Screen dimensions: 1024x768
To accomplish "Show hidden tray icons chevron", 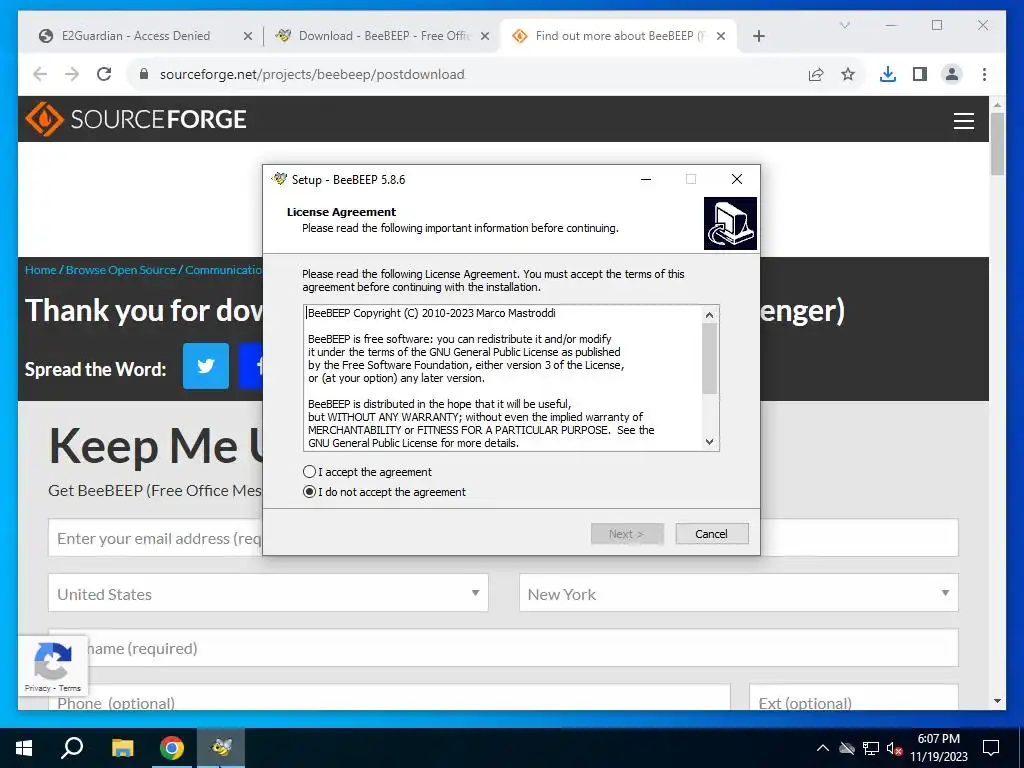I will tap(823, 748).
